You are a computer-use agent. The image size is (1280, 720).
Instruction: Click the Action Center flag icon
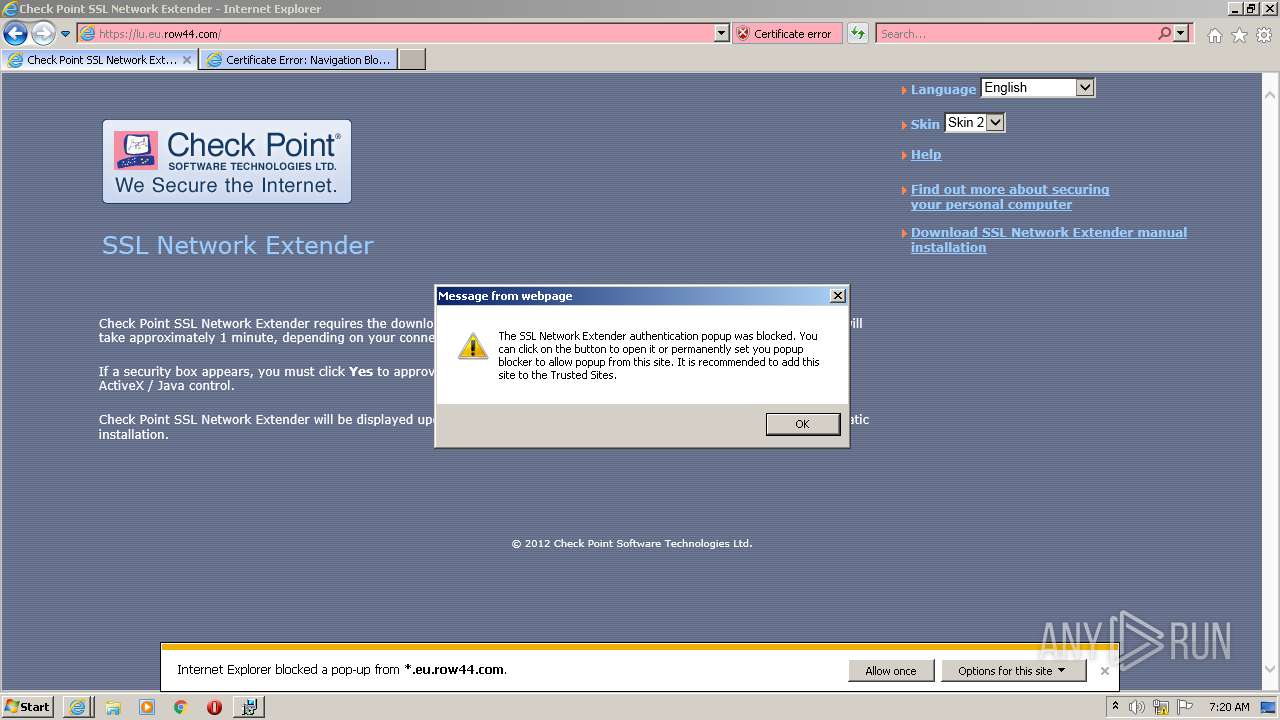click(1185, 707)
